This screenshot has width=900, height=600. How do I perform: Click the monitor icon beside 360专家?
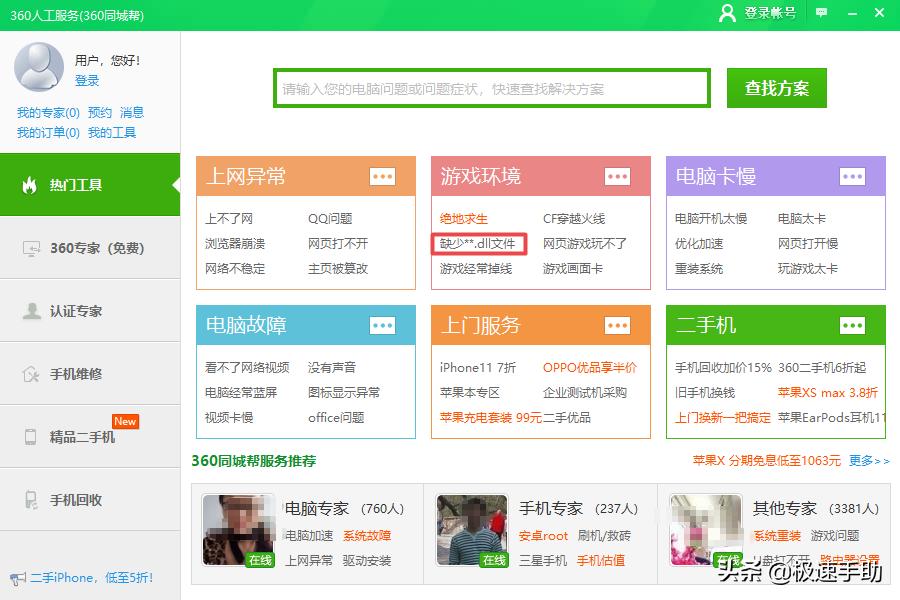pos(31,249)
